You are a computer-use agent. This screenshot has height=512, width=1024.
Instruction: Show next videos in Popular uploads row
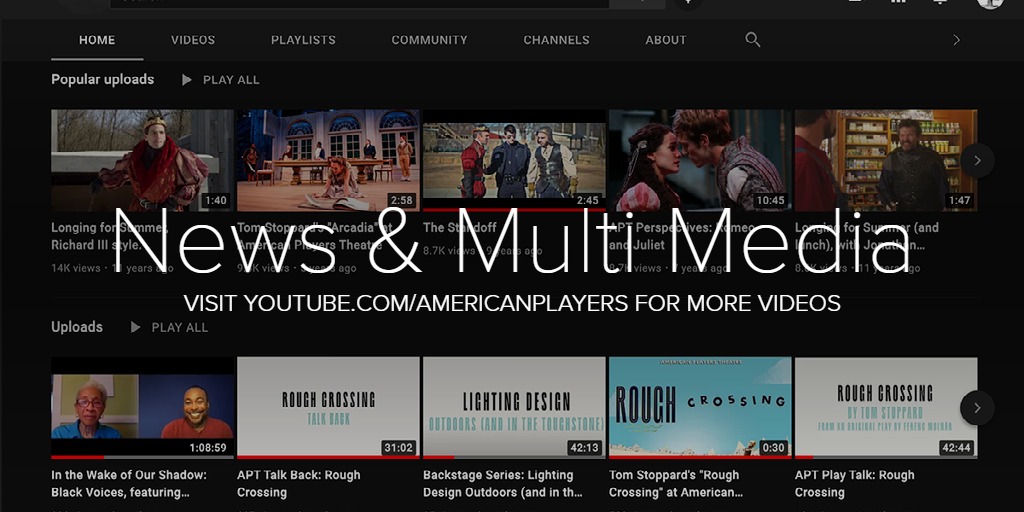[x=977, y=160]
